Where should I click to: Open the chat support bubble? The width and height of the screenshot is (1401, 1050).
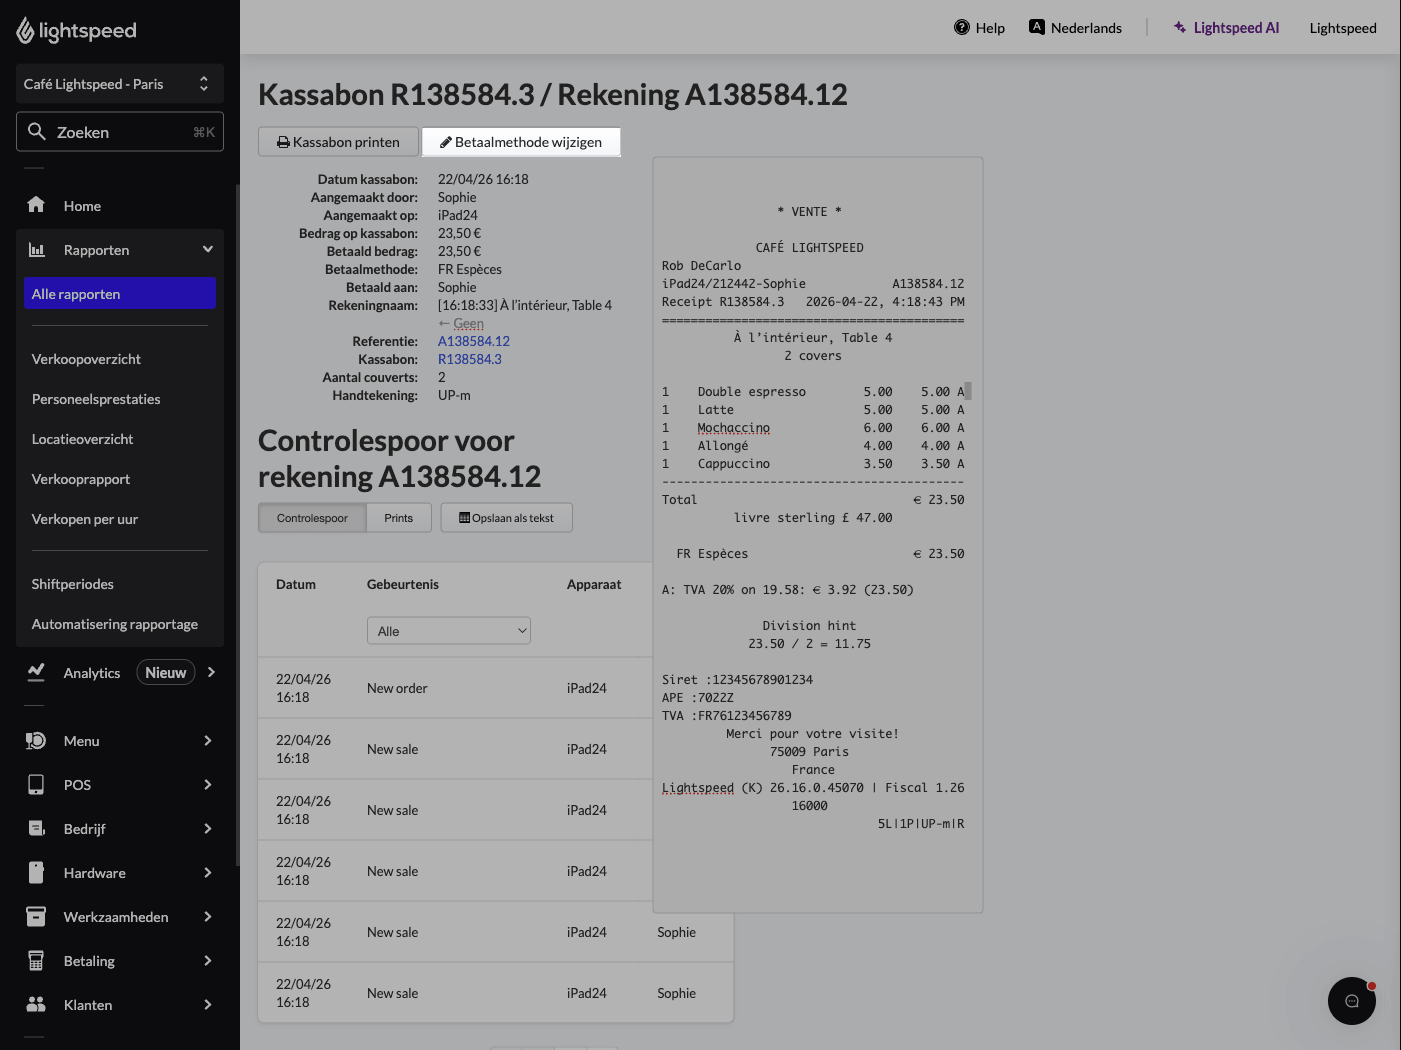[x=1352, y=1001]
